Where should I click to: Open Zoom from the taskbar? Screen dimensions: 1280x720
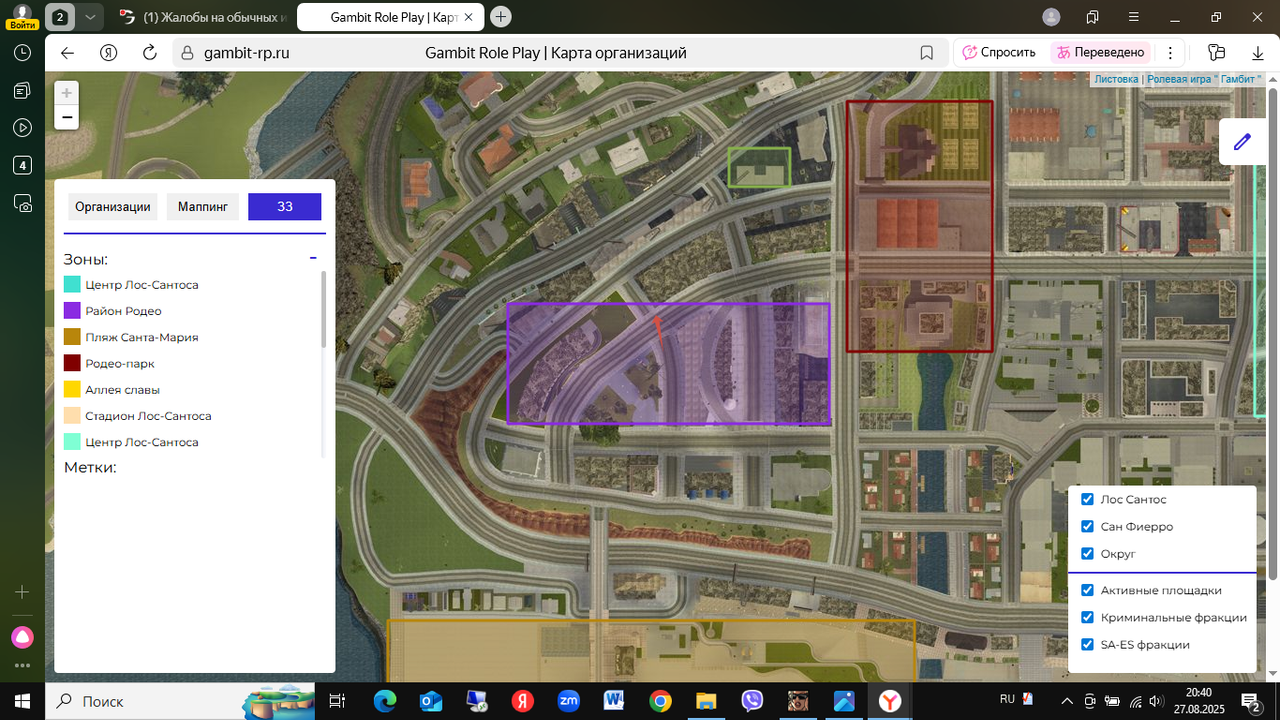[x=568, y=701]
